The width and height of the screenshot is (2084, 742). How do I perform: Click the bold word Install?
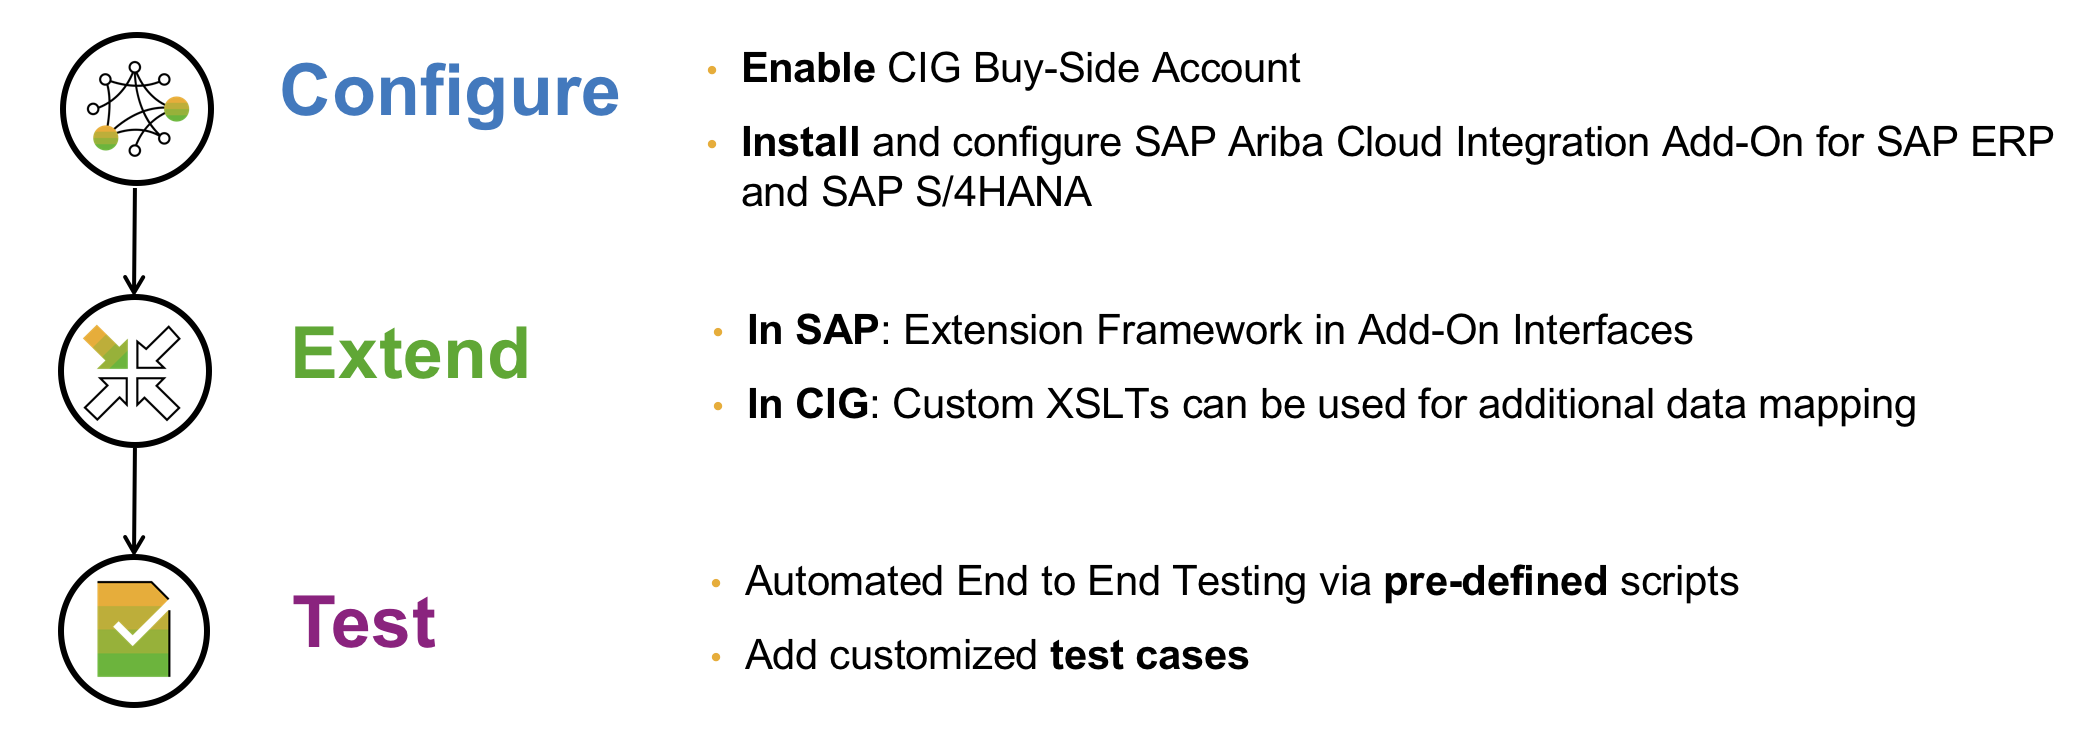[800, 143]
